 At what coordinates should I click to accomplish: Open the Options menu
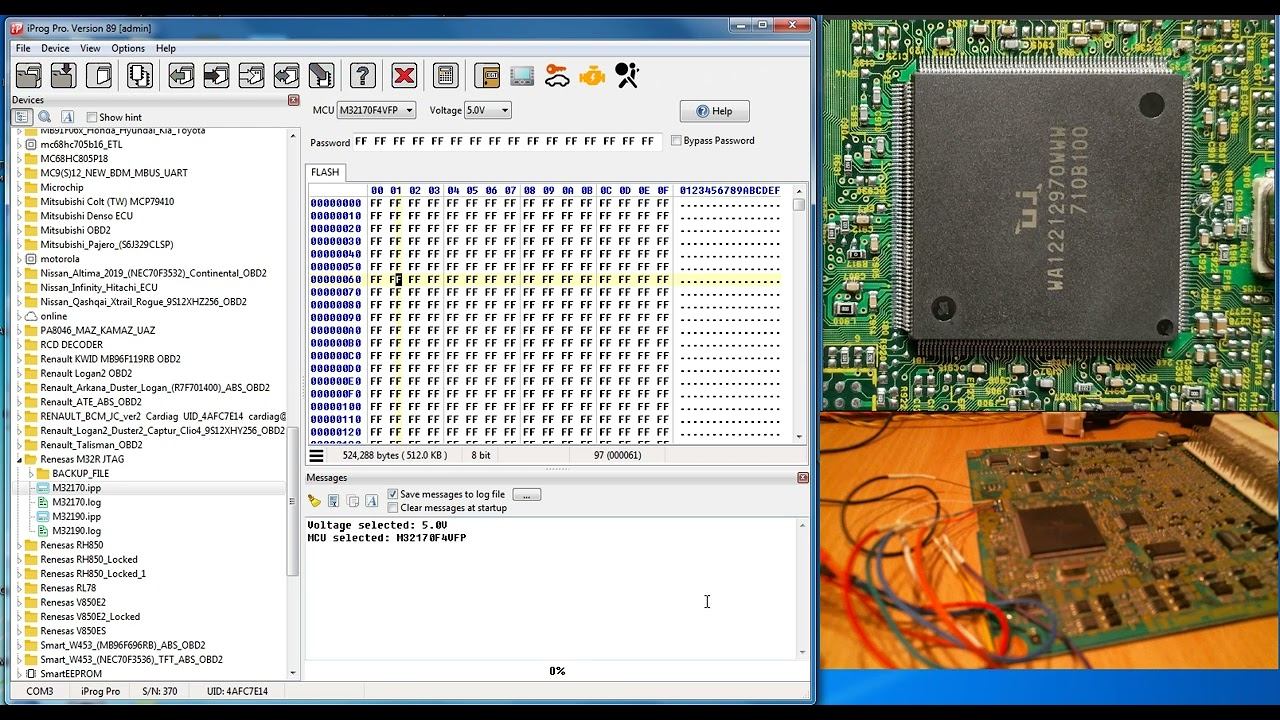(128, 48)
